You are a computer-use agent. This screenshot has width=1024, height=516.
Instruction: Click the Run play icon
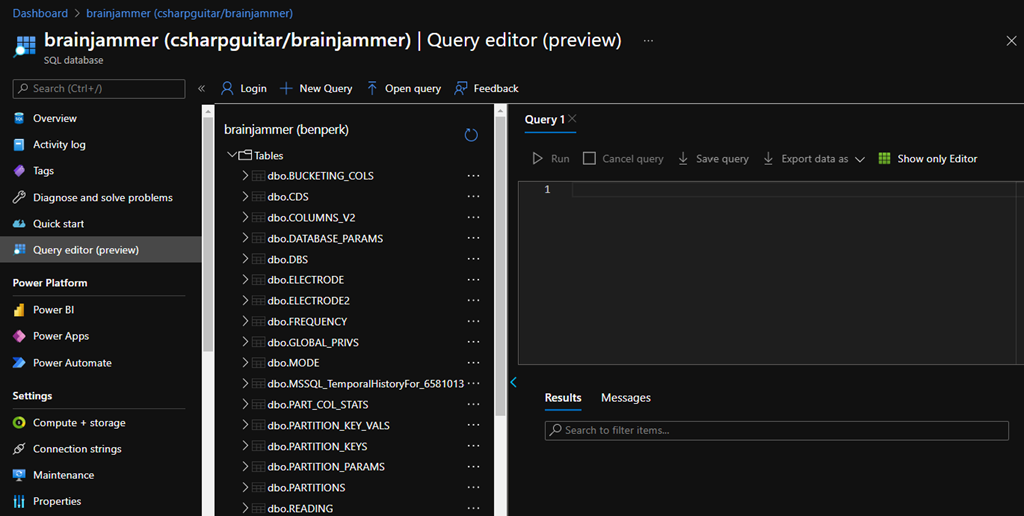point(537,159)
